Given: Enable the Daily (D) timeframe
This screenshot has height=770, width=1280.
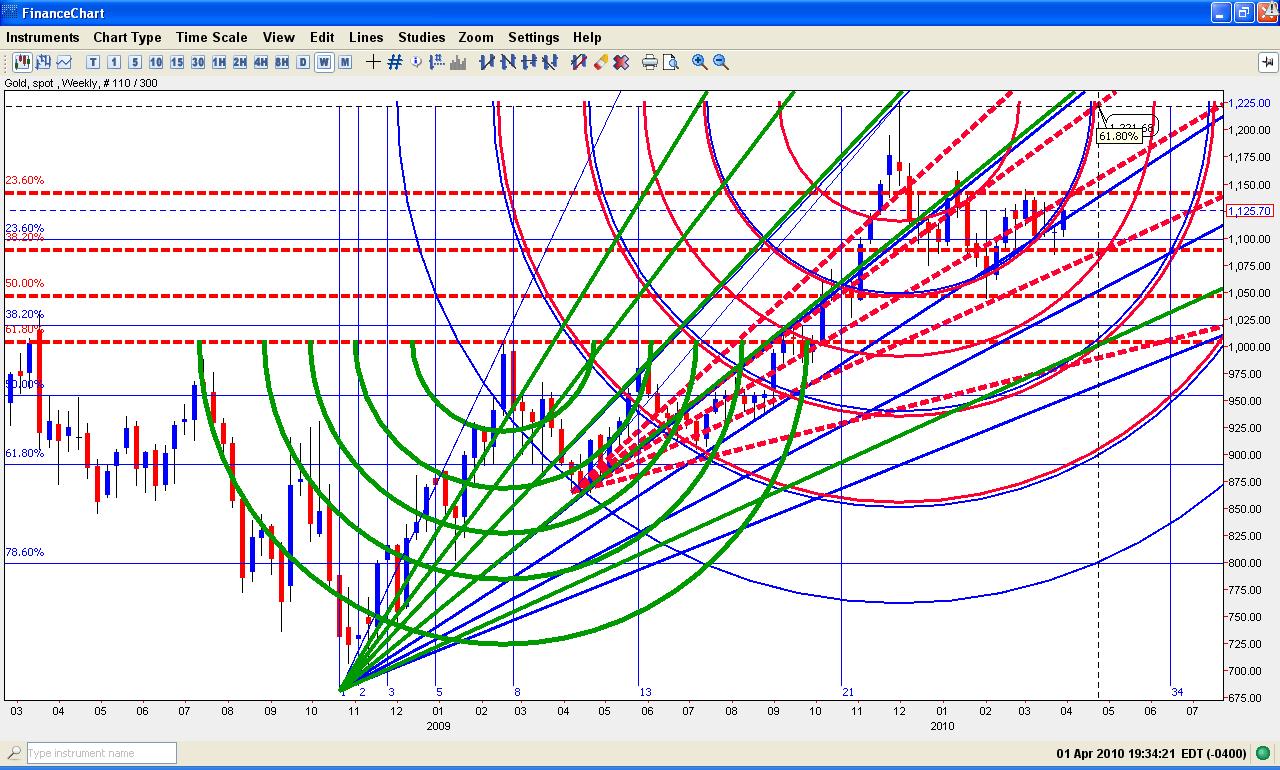Looking at the screenshot, I should pos(302,62).
